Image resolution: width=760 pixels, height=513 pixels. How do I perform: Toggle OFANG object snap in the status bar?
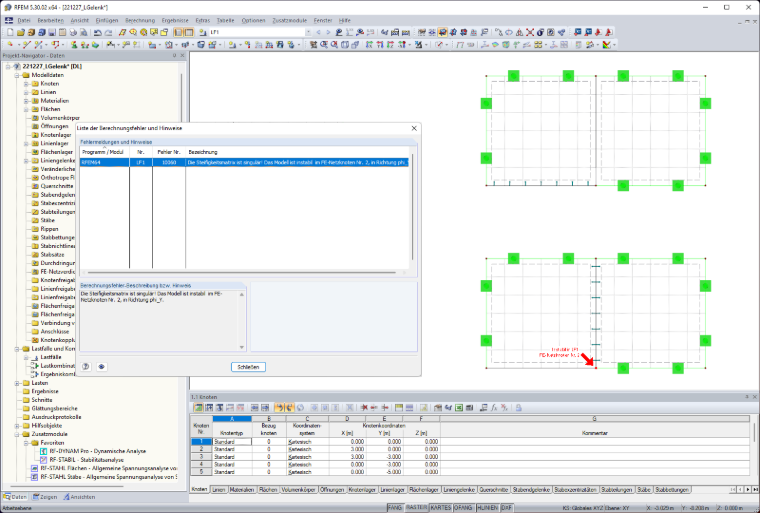click(464, 507)
